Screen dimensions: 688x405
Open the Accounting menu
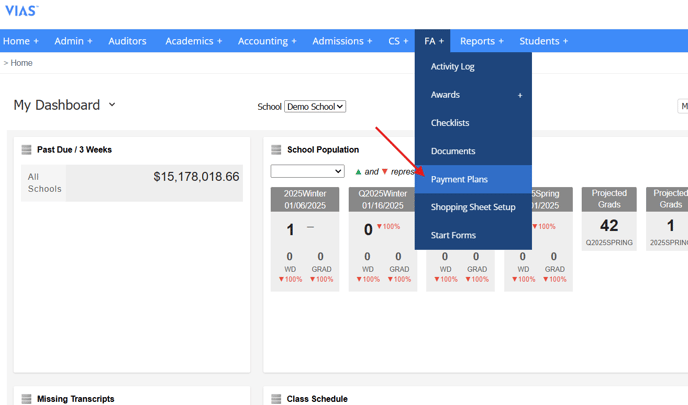click(x=267, y=41)
